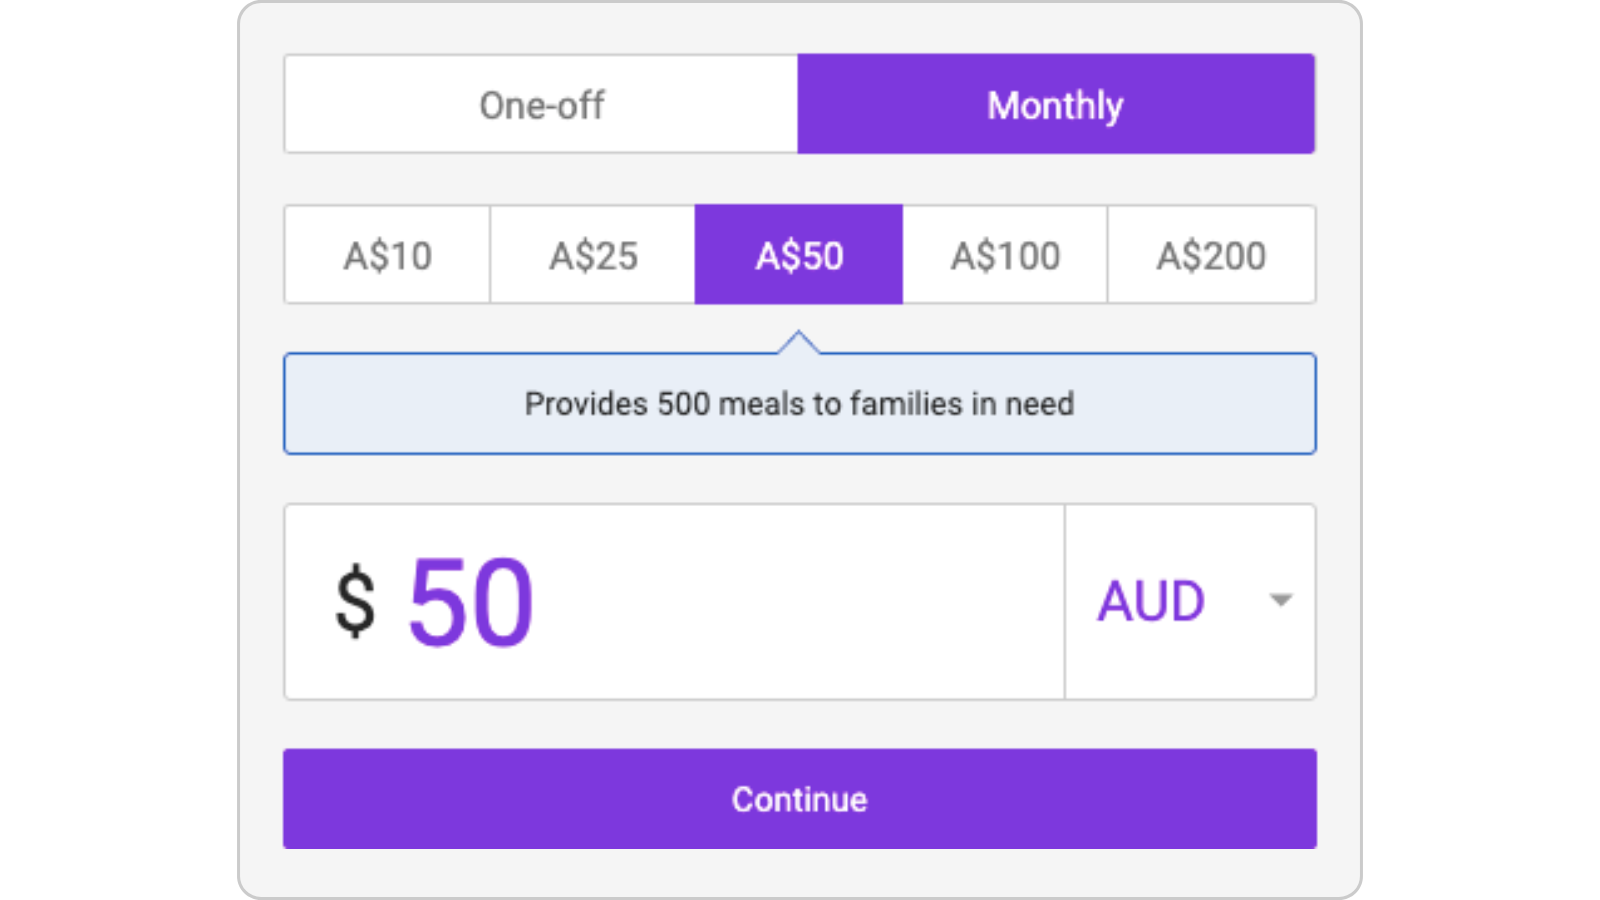Screen dimensions: 1600x900
Task: Click the word Continue on the button
Action: [799, 799]
